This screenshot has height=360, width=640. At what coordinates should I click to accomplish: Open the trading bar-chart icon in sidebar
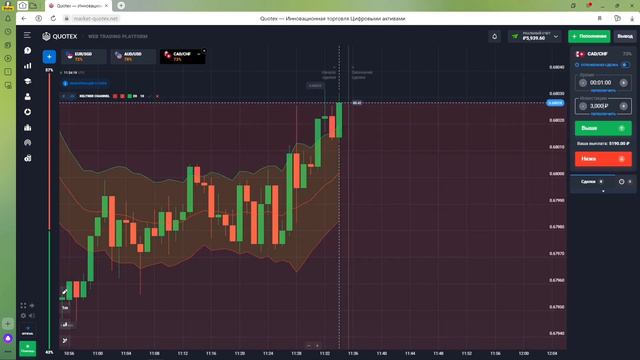click(27, 66)
